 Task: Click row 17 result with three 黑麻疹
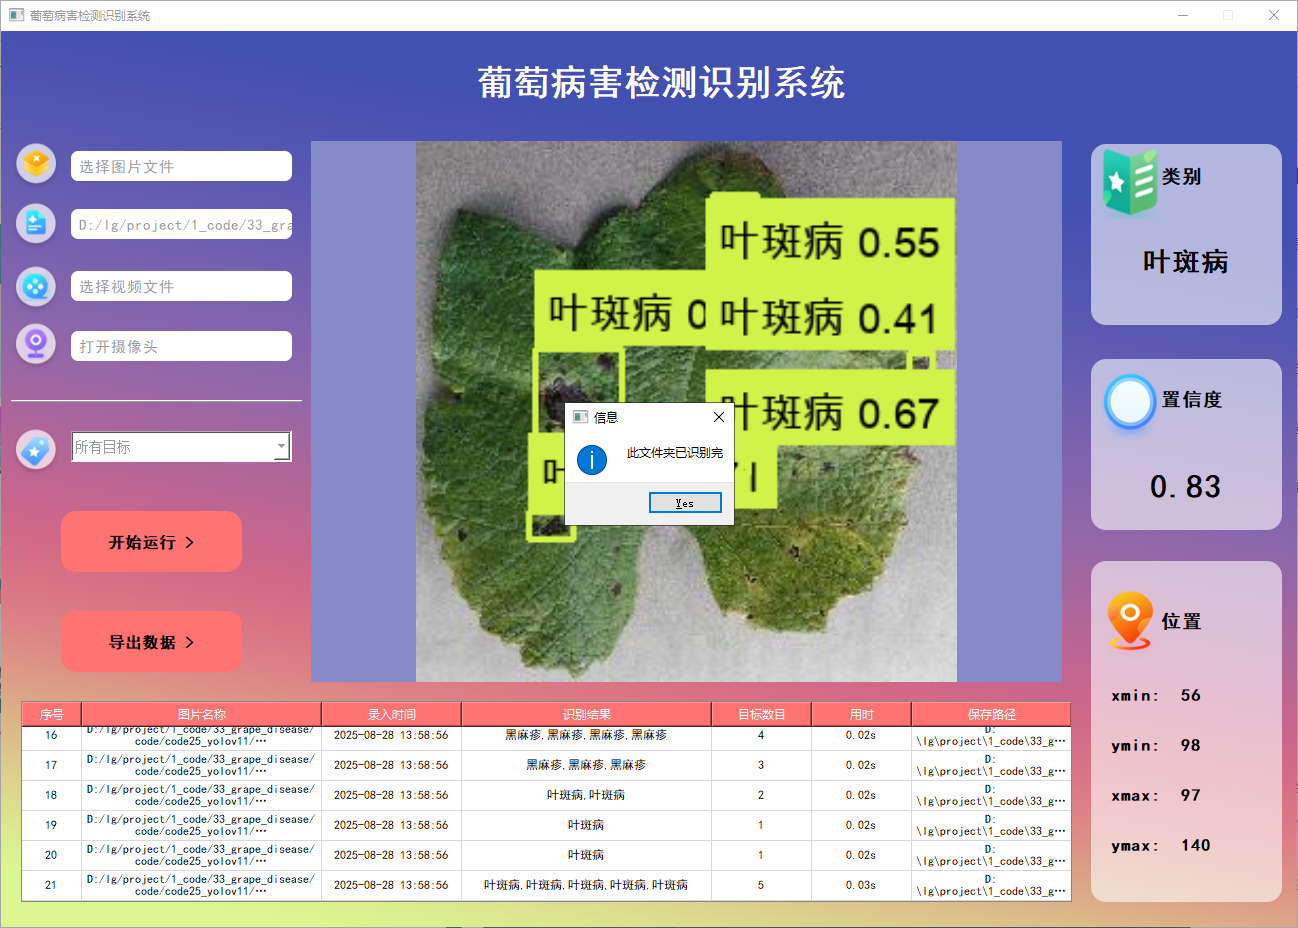click(586, 765)
